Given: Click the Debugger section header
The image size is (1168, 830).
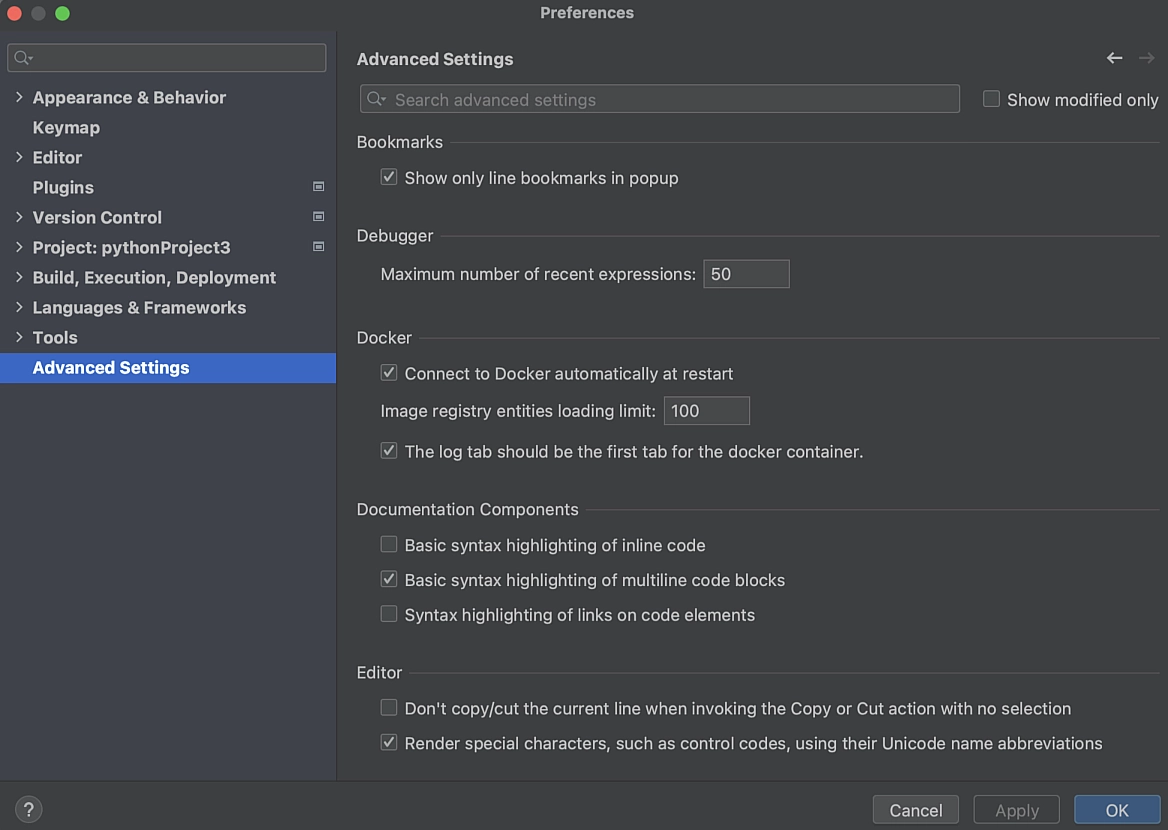Looking at the screenshot, I should click(x=395, y=236).
